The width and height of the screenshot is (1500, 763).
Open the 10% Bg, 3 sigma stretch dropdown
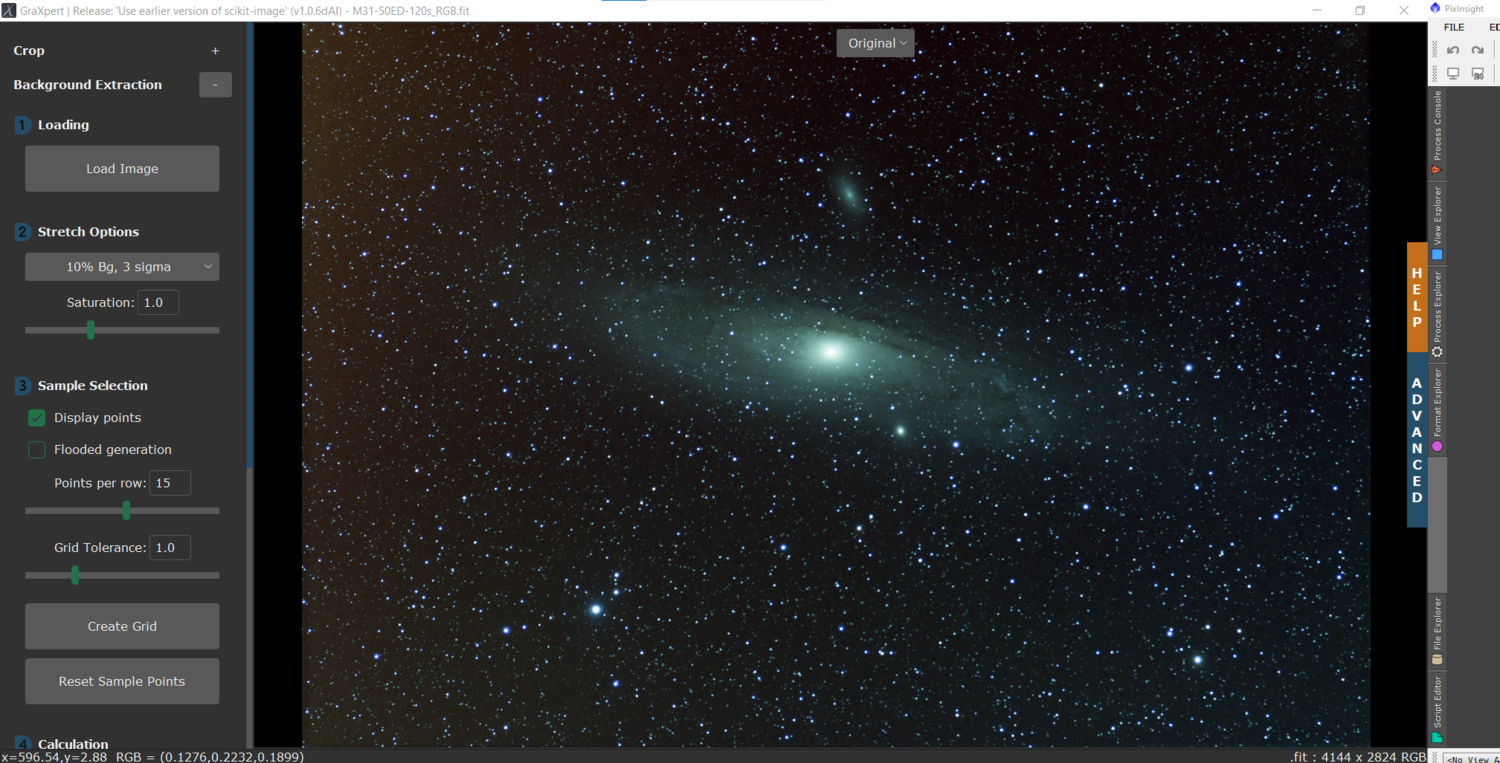(122, 267)
